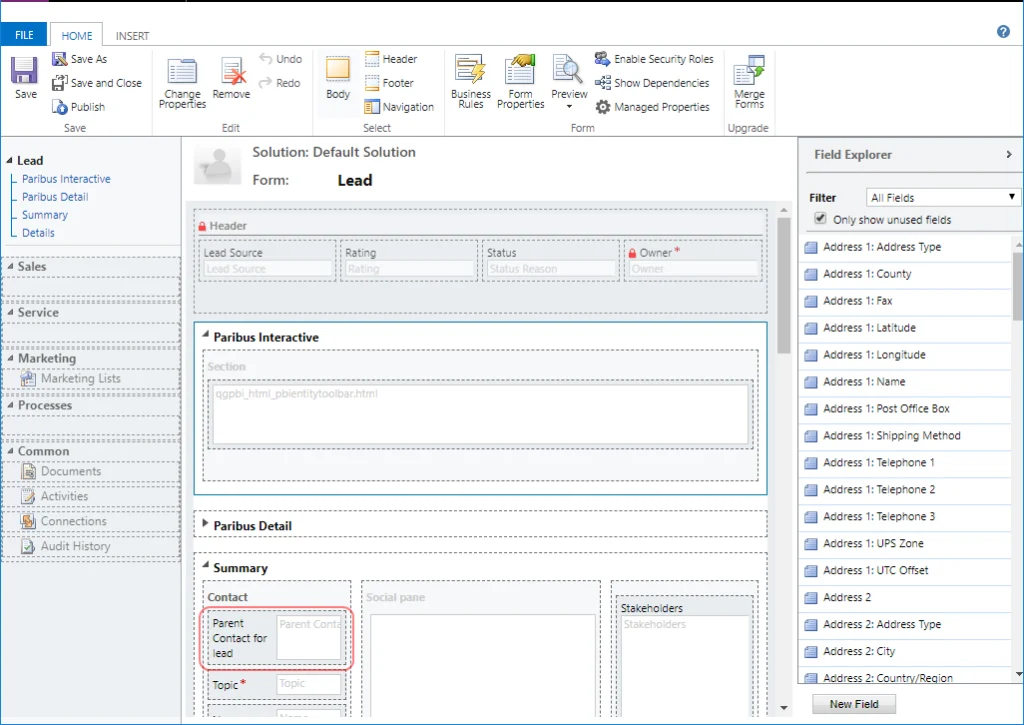Collapse the Field Explorer panel
This screenshot has width=1024, height=725.
(1009, 155)
